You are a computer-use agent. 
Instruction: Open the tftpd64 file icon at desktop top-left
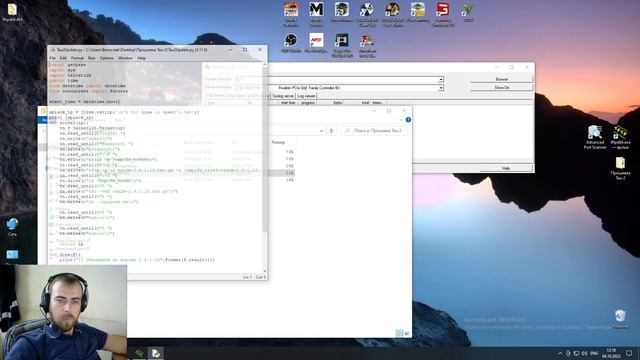pyautogui.click(x=12, y=12)
